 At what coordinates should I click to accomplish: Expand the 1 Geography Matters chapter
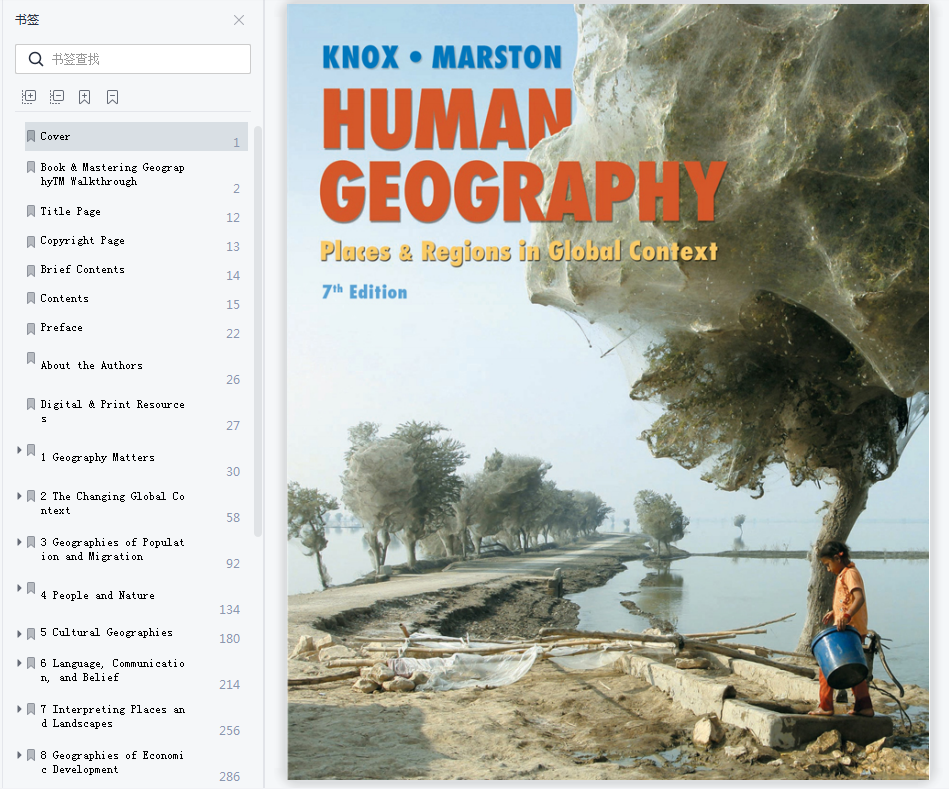click(19, 450)
